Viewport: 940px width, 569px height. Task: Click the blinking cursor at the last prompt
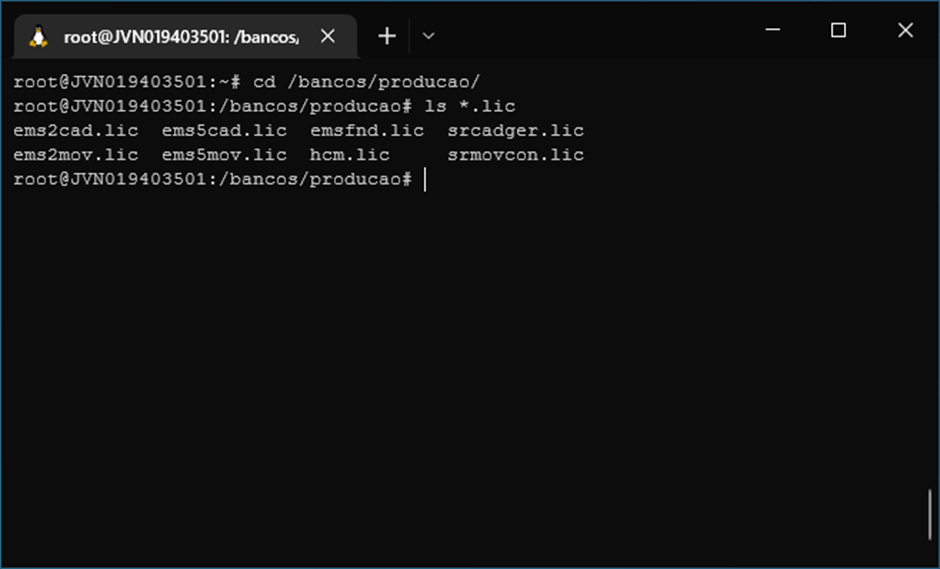tap(425, 179)
